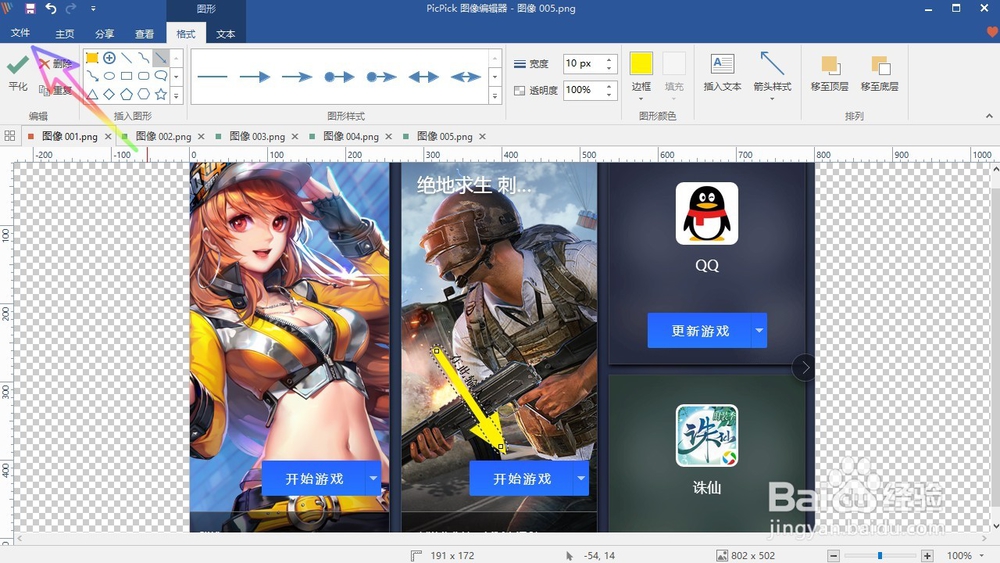Click the 插入文本 insert text icon
Viewport: 1000px width, 563px height.
pyautogui.click(x=723, y=64)
